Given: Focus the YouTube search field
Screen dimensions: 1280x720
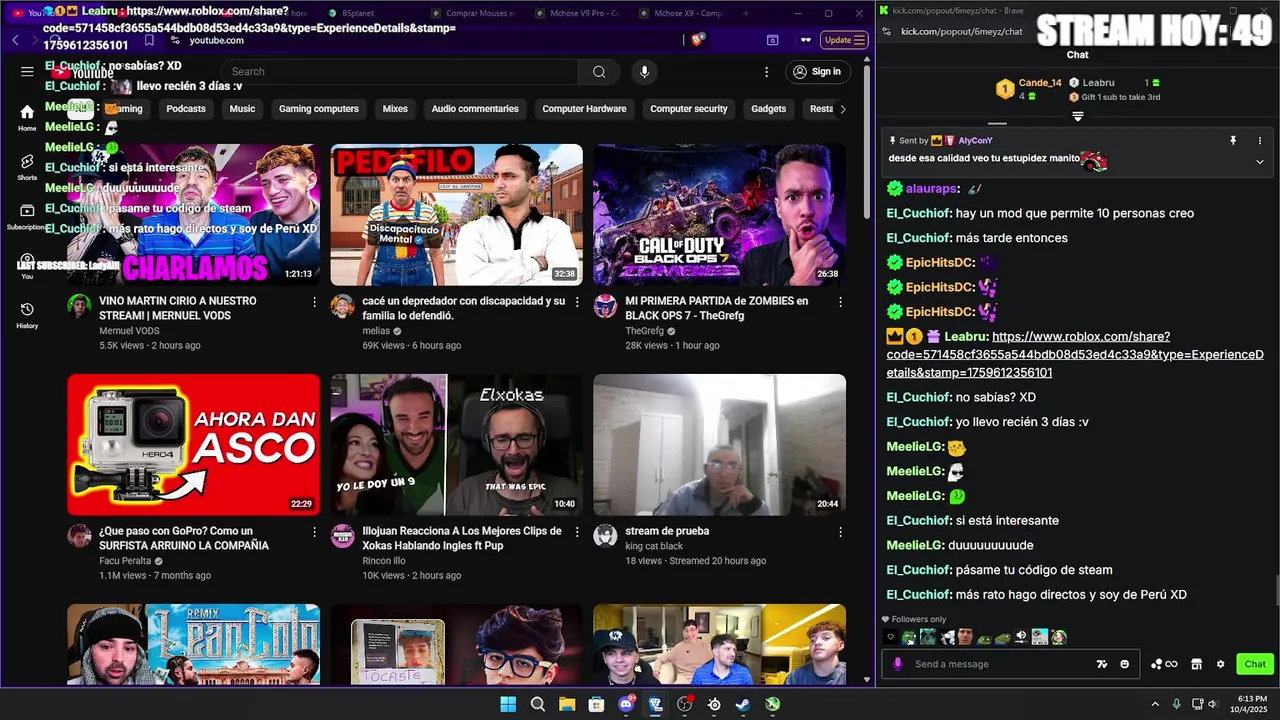Looking at the screenshot, I should (399, 72).
